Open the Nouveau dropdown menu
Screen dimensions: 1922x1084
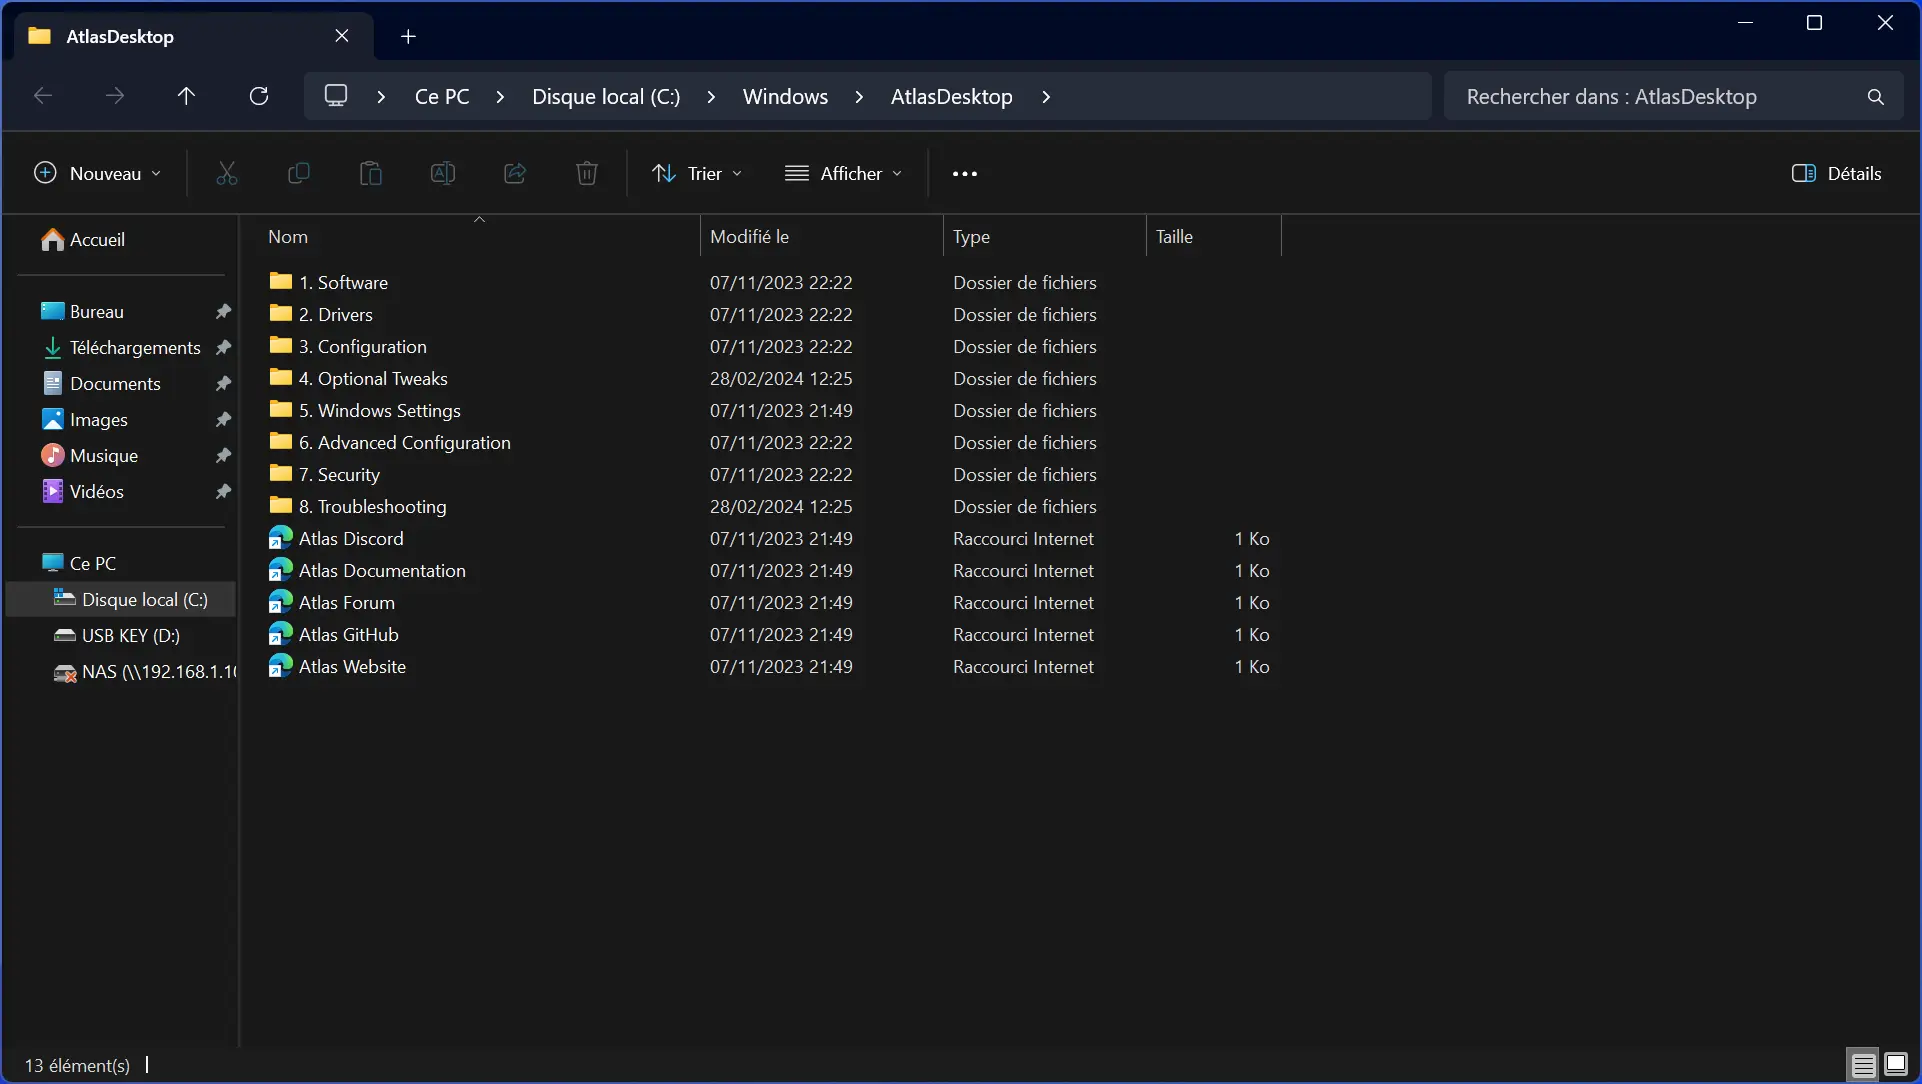click(97, 174)
